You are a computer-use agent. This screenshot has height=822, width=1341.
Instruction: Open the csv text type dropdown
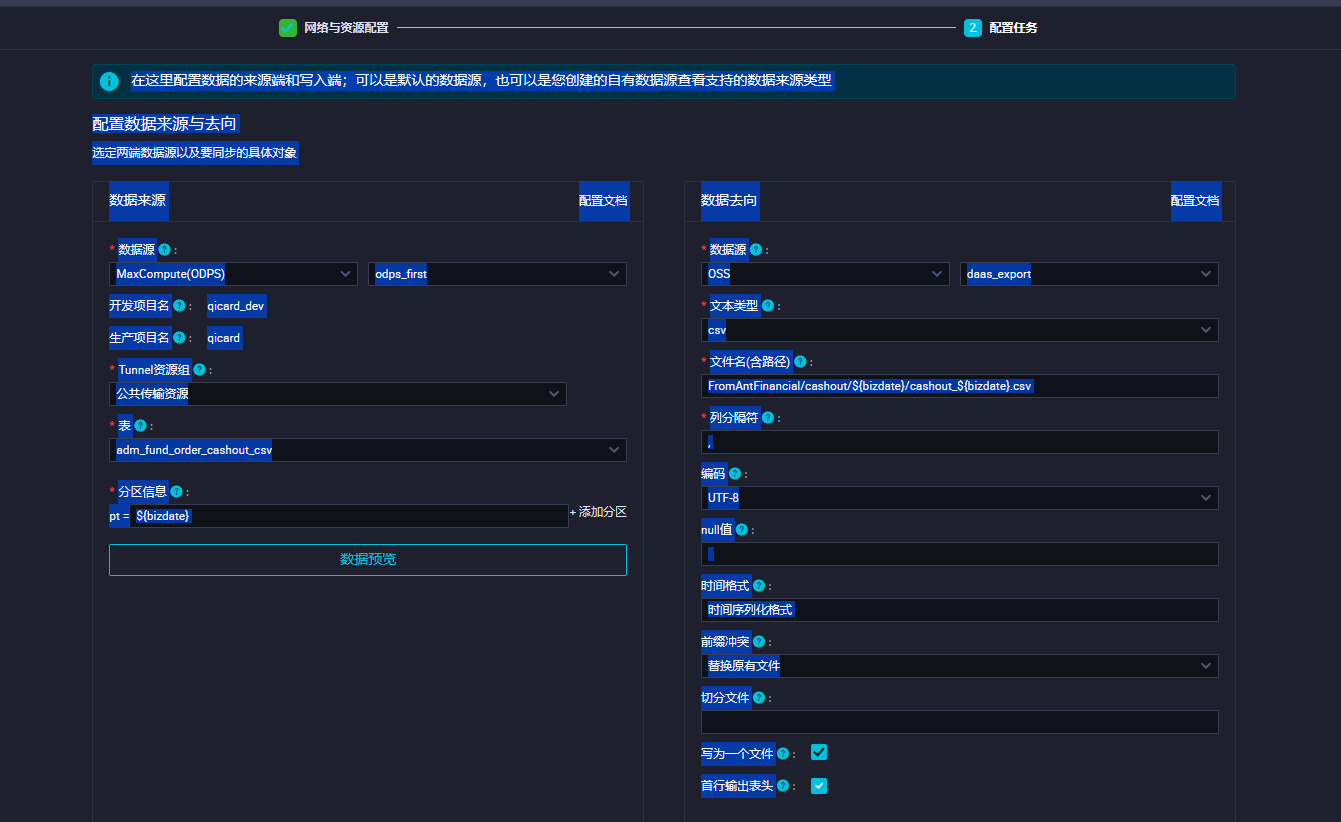[960, 330]
